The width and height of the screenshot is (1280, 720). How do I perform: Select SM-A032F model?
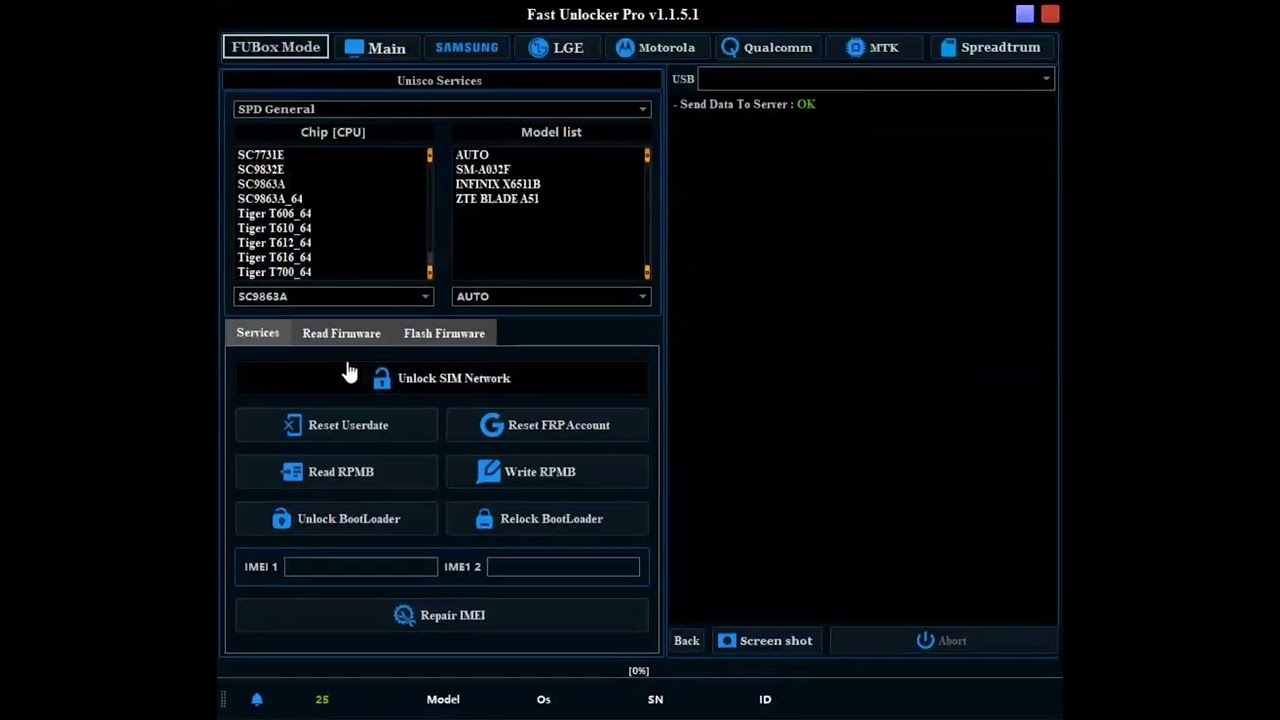click(483, 170)
